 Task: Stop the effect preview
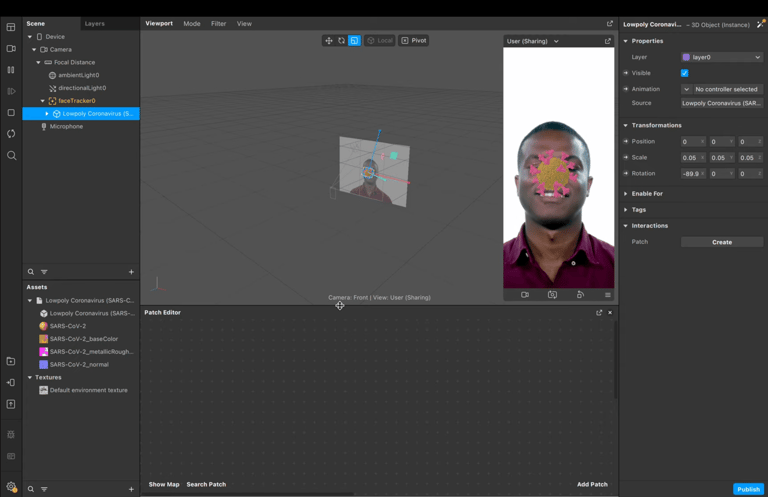point(11,113)
